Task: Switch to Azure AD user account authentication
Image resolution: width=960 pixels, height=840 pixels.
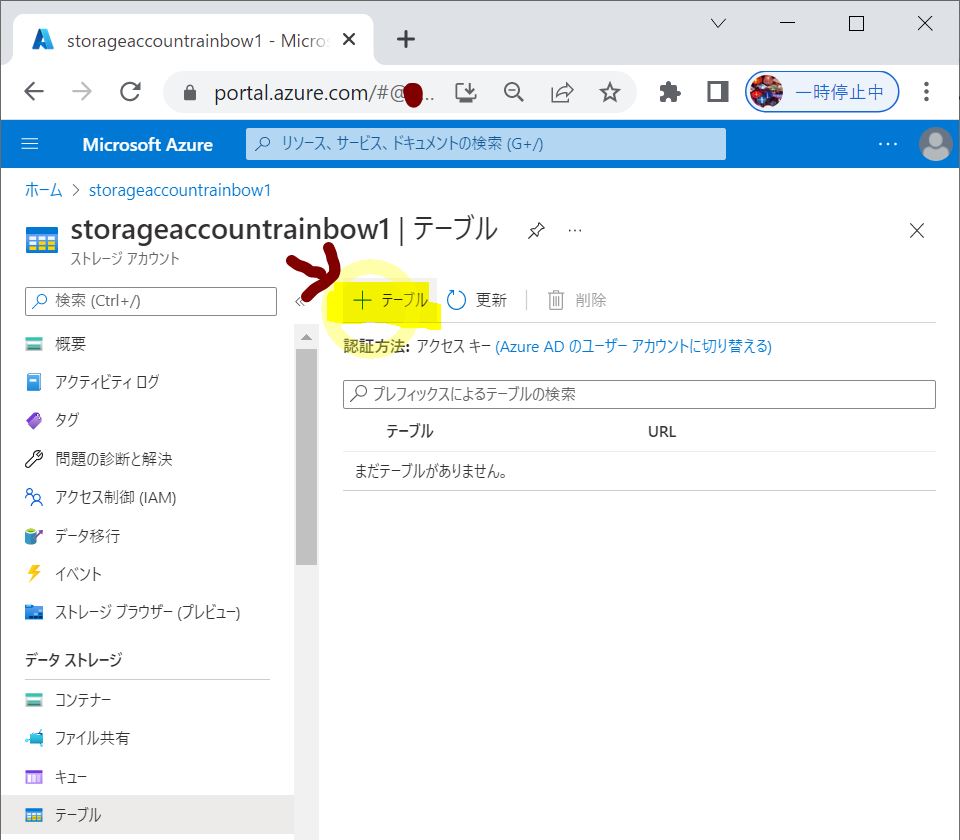Action: click(x=633, y=347)
